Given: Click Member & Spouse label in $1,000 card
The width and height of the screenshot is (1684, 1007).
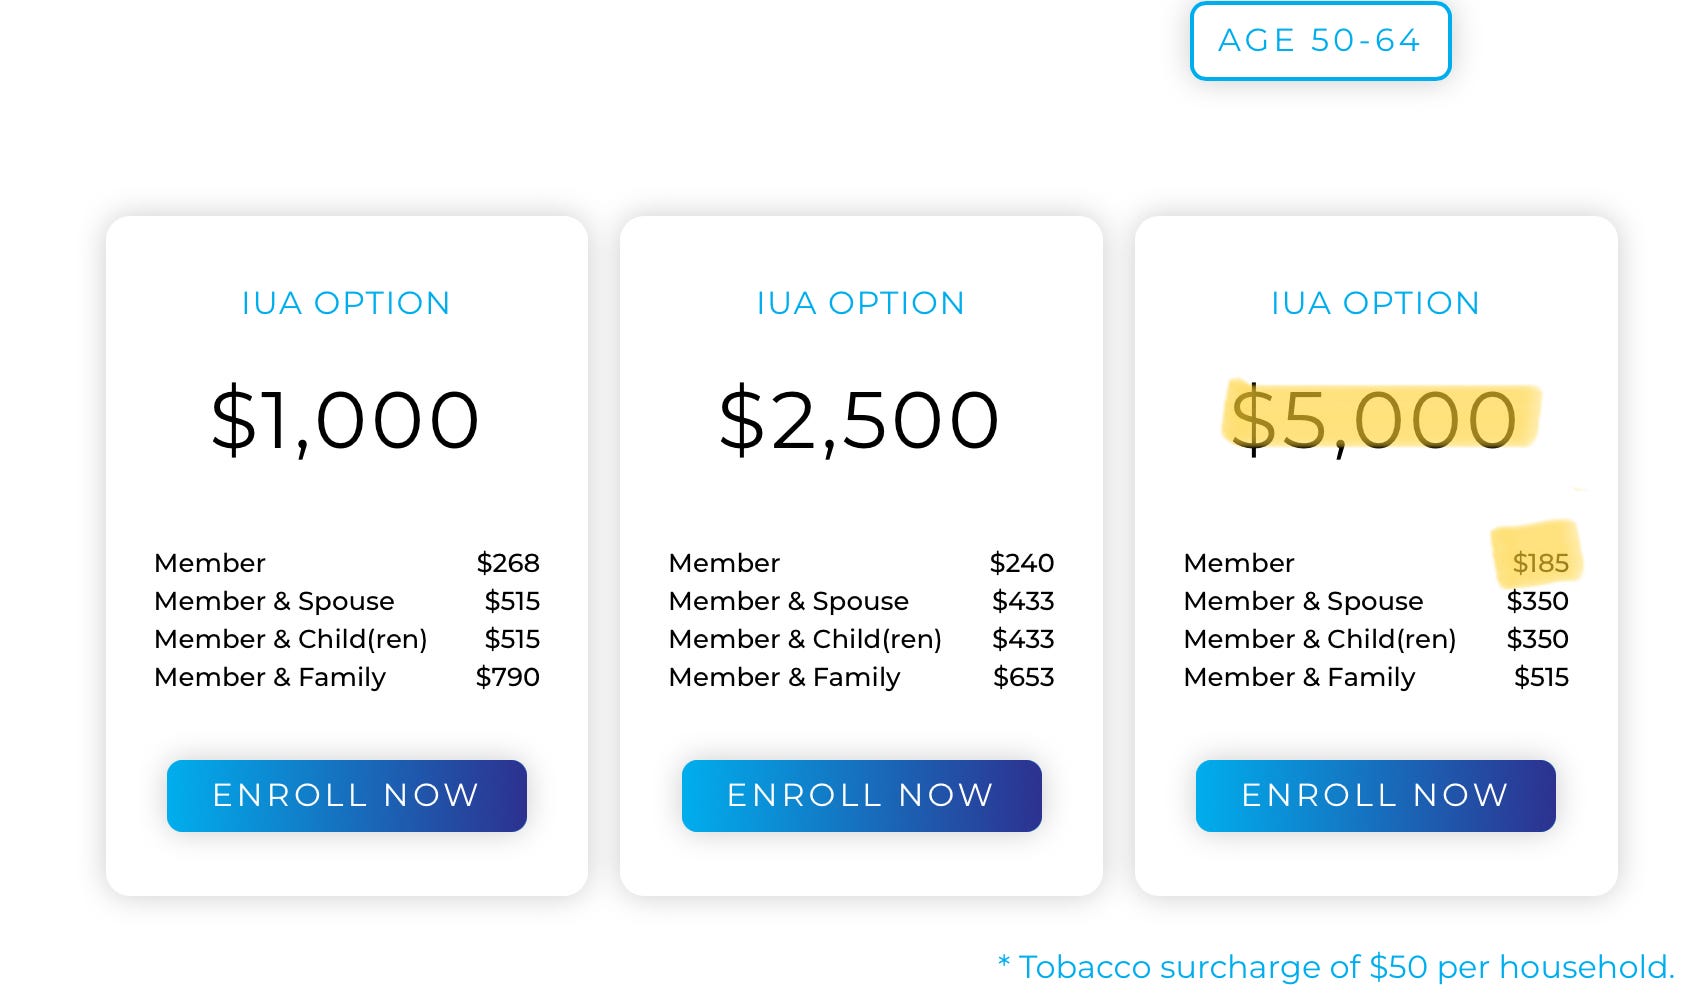Looking at the screenshot, I should coord(274,601).
